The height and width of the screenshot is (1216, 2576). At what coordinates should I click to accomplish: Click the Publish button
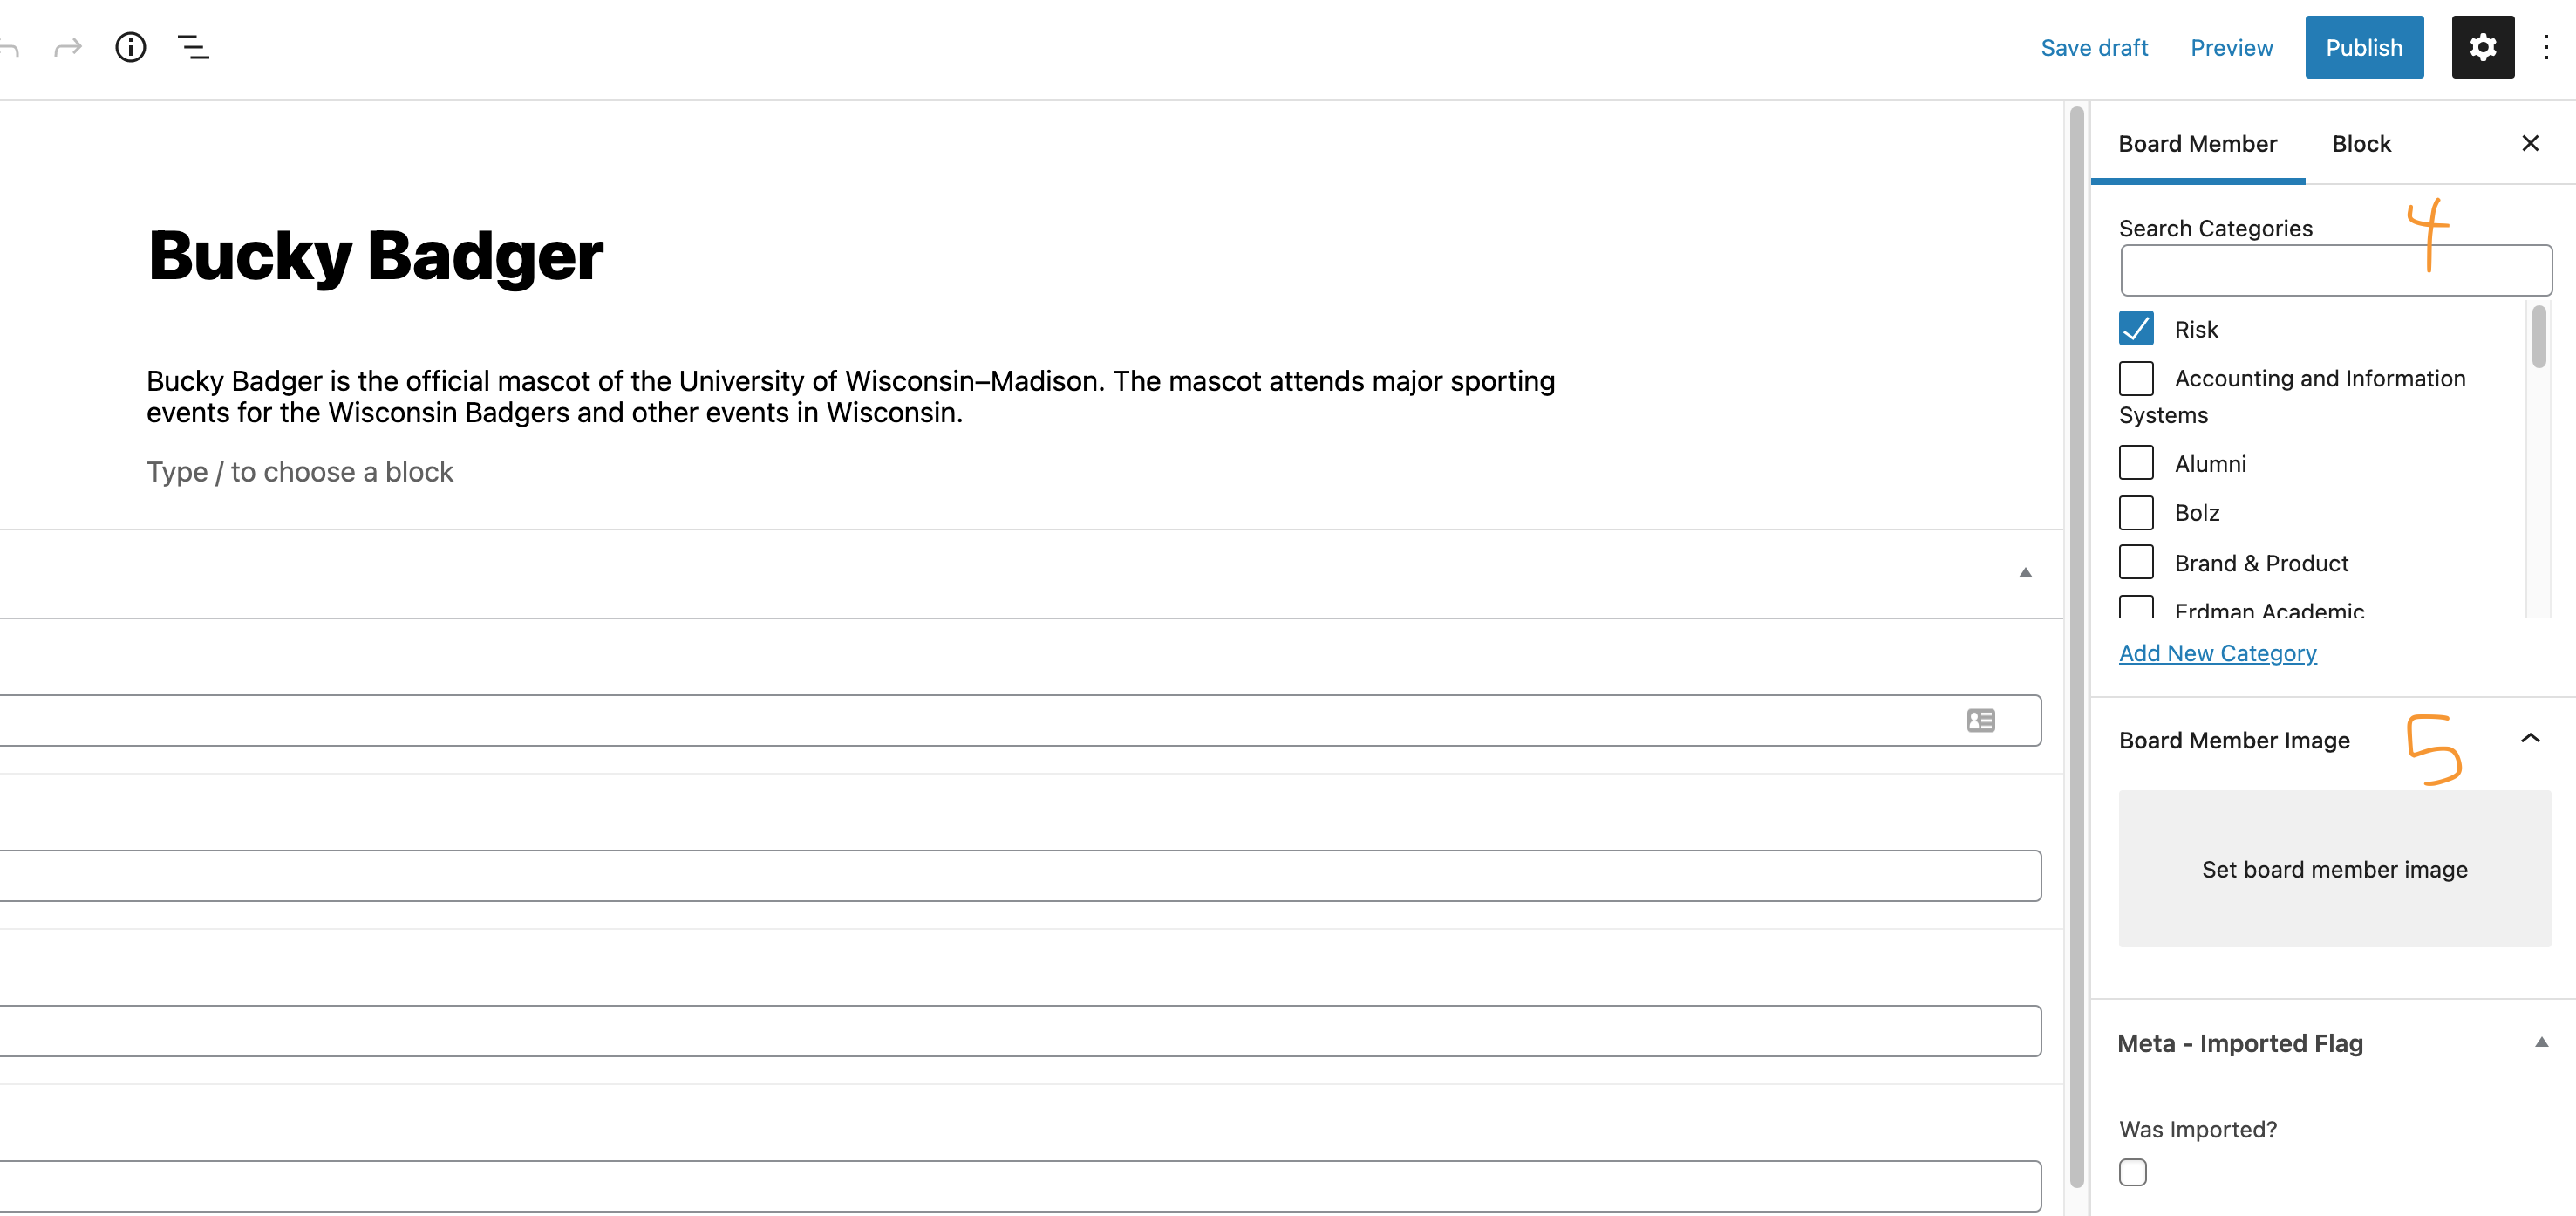pos(2363,47)
